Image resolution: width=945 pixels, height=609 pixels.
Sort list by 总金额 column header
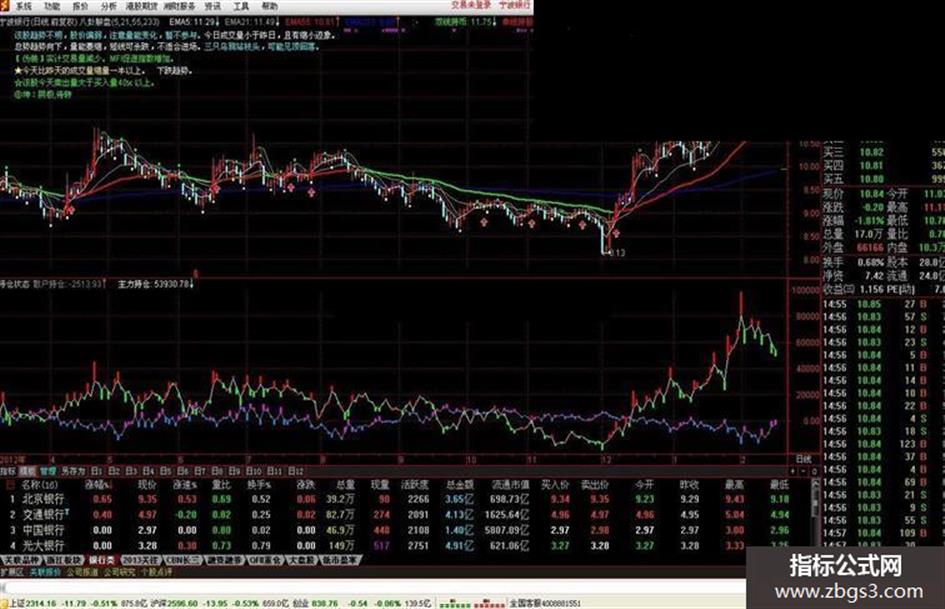tap(460, 484)
